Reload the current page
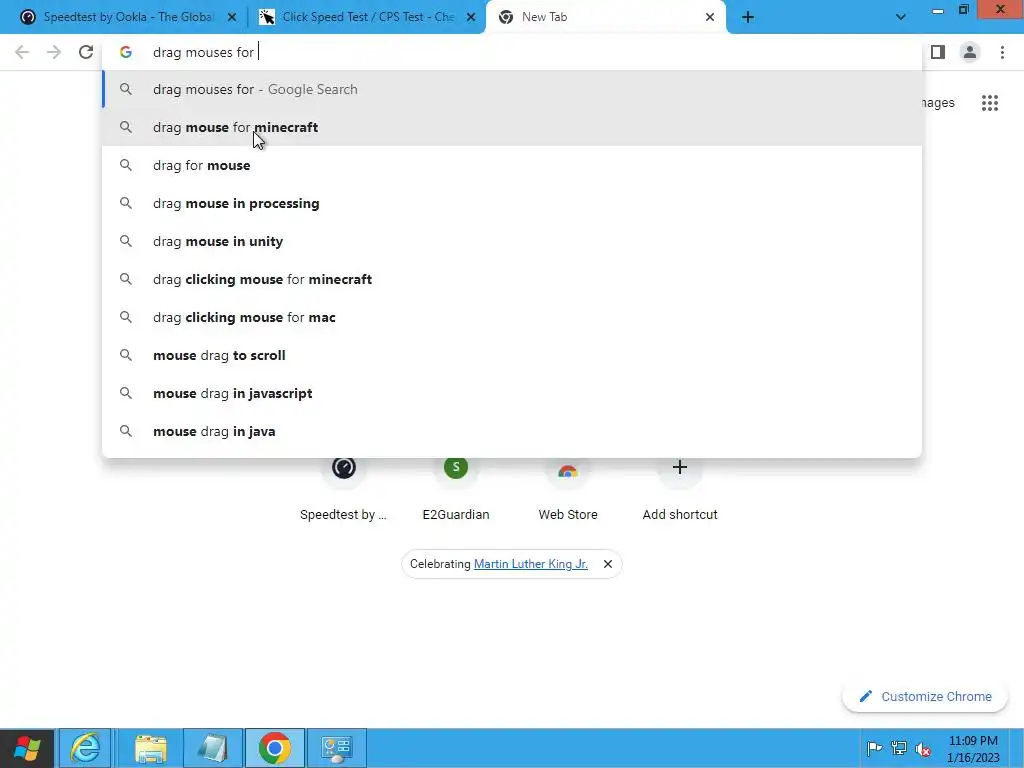 coord(86,52)
